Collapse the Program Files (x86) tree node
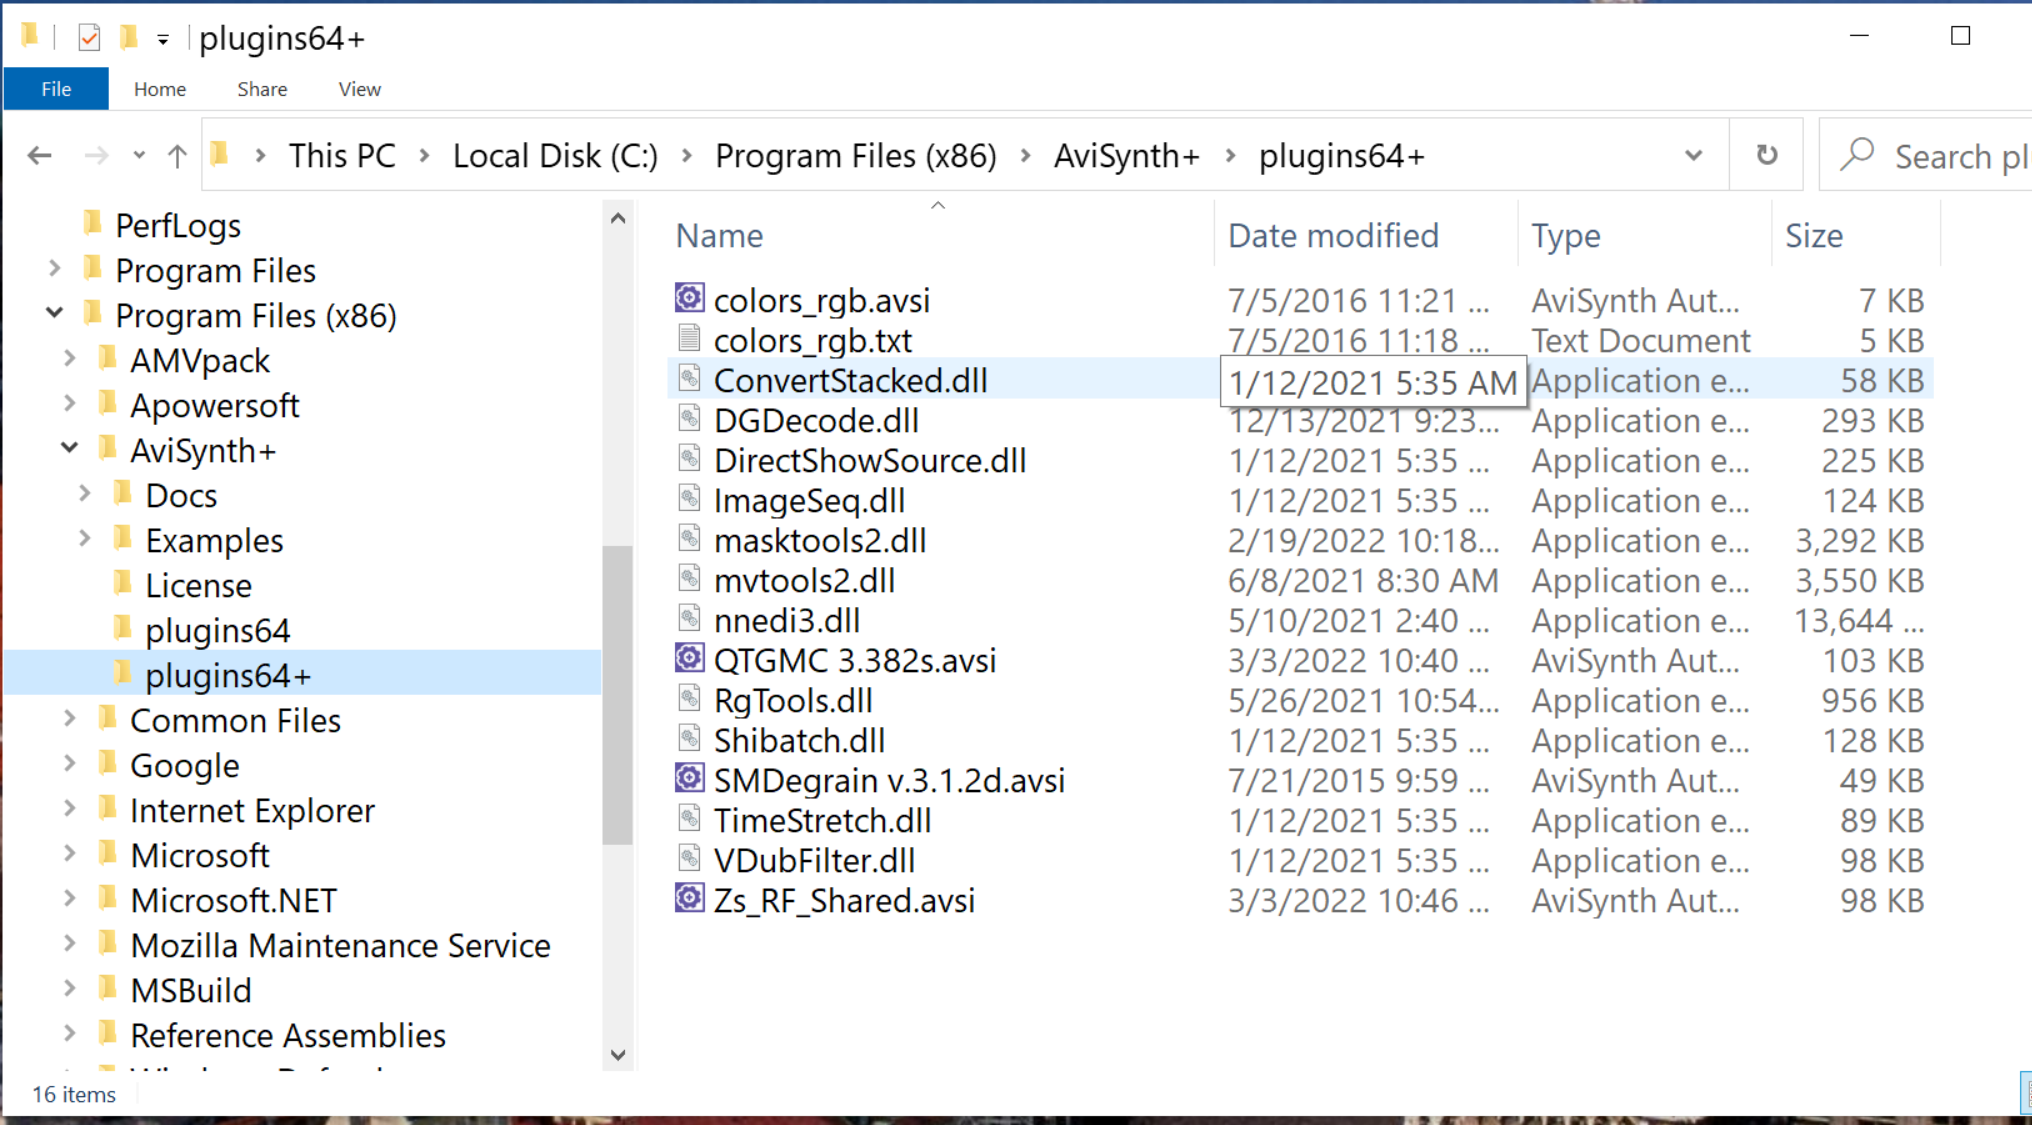The image size is (2032, 1125). [55, 313]
